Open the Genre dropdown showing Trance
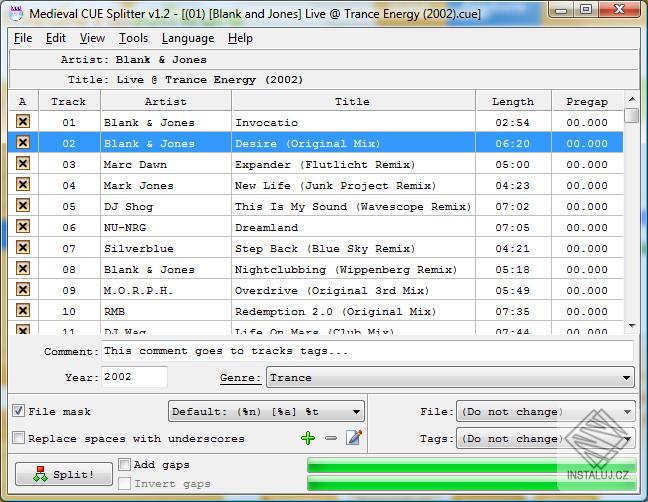This screenshot has height=502, width=648. (450, 378)
